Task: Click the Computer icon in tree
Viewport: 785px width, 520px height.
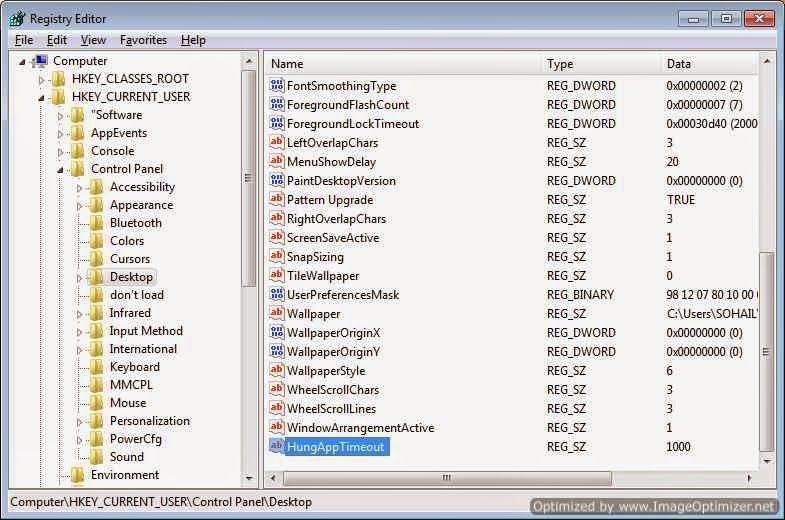Action: pyautogui.click(x=40, y=61)
